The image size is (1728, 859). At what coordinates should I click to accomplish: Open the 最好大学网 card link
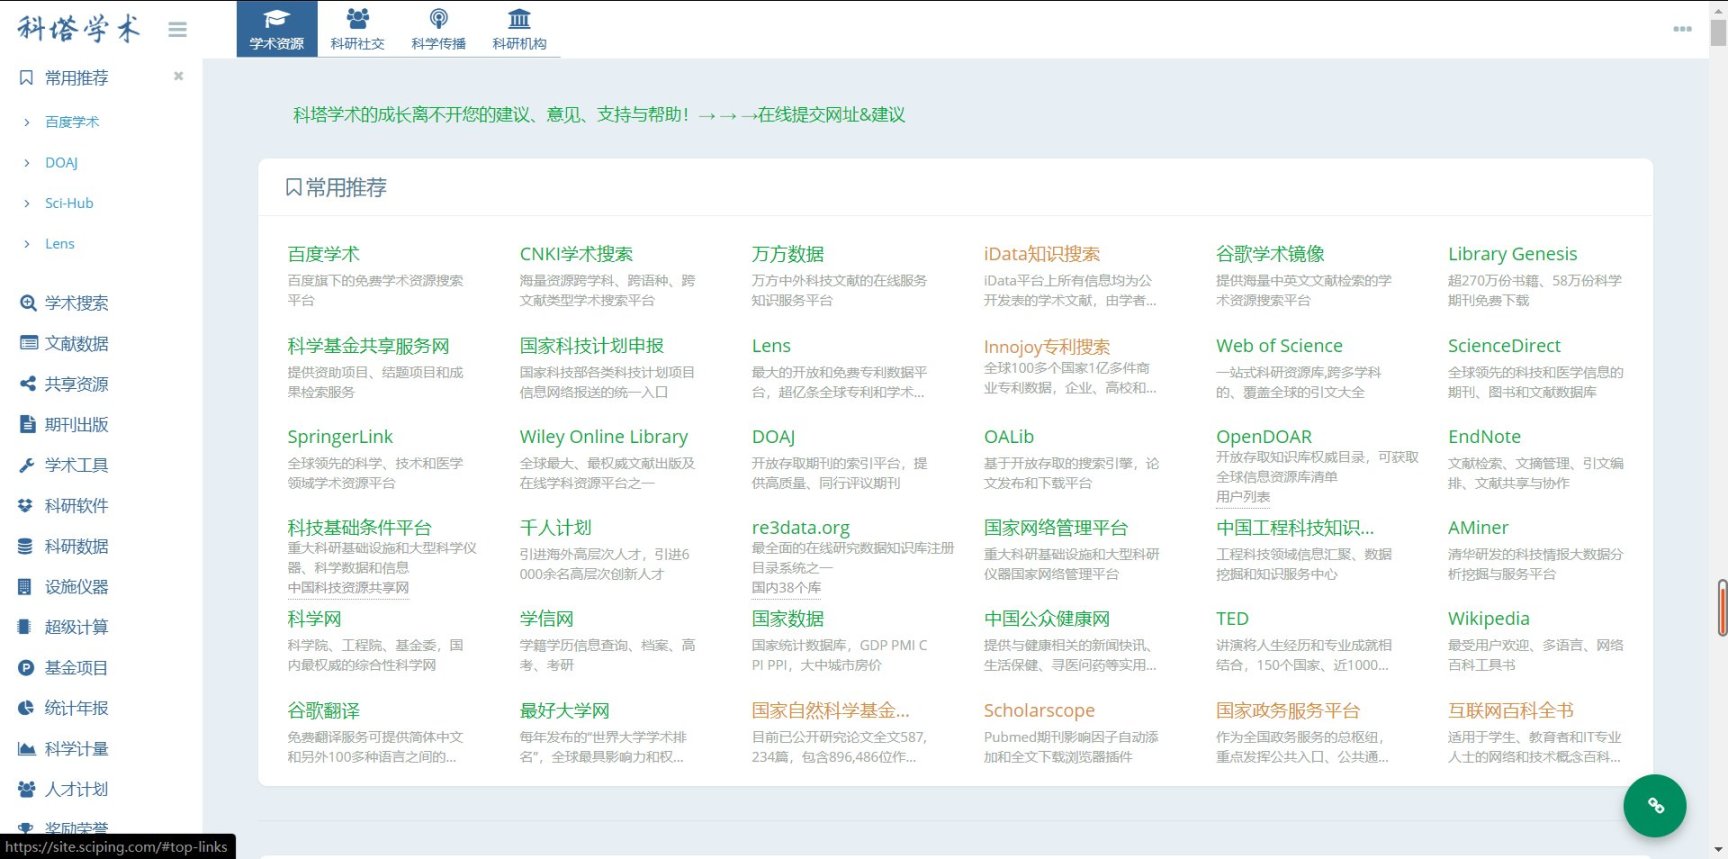564,711
